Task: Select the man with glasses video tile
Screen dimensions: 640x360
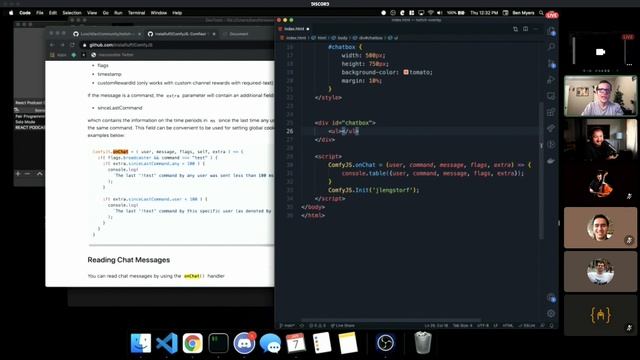Action: 600,96
